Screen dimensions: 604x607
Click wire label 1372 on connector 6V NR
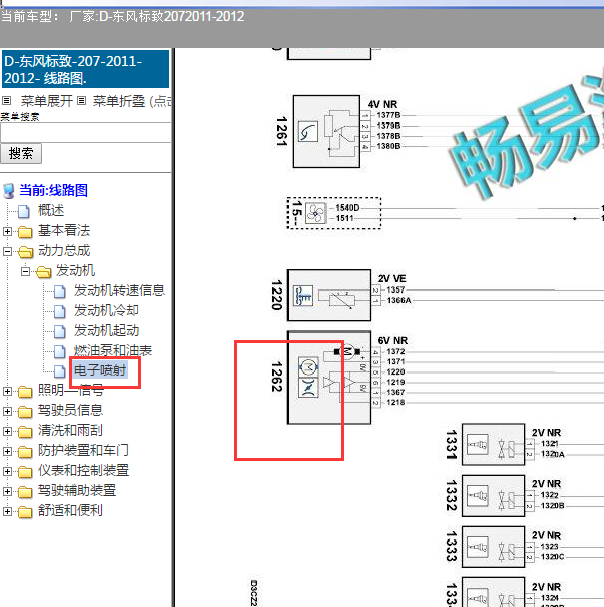pos(396,352)
